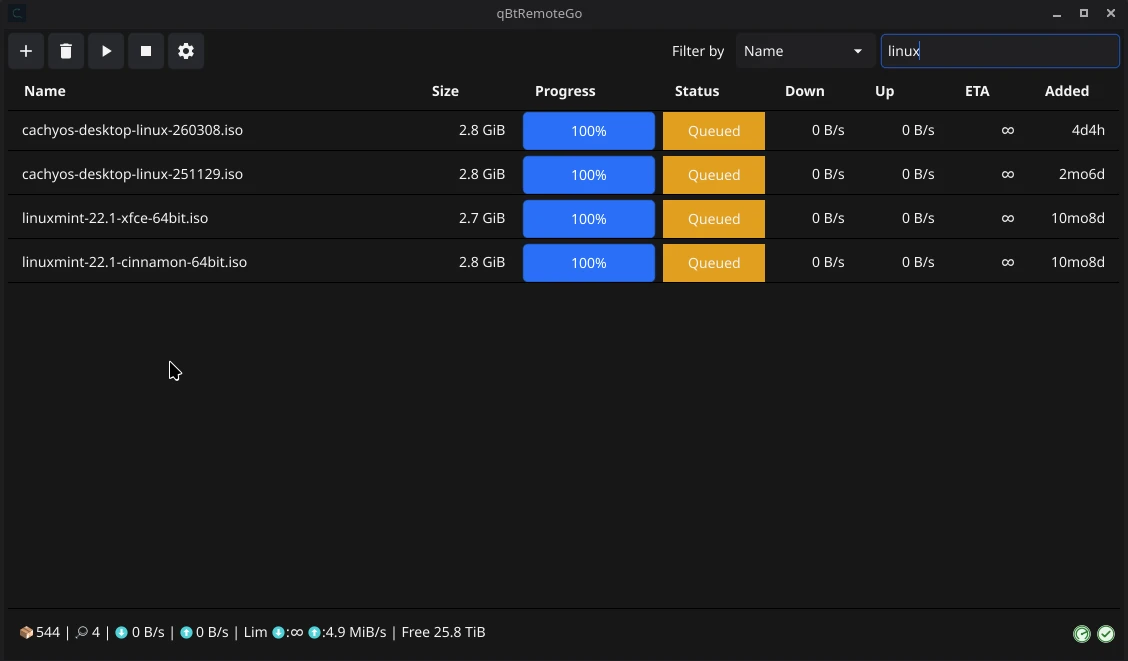The width and height of the screenshot is (1128, 661).
Task: Click the download limit icon after Lim
Action: tap(278, 632)
